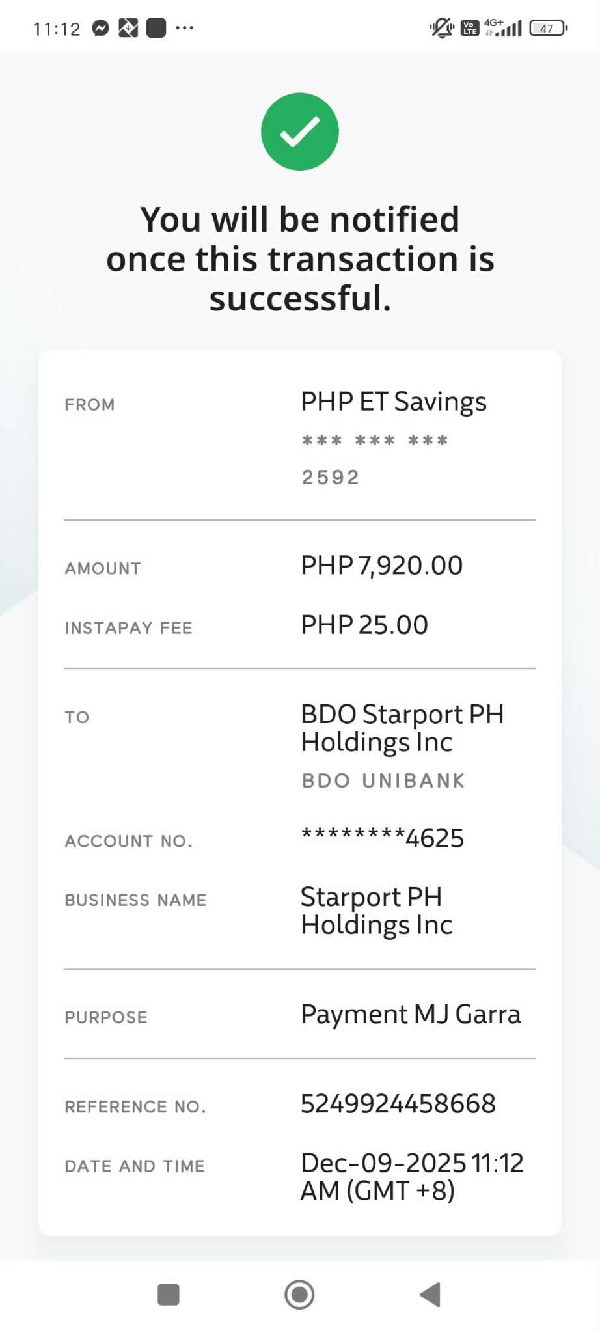The image size is (600, 1333).
Task: Tap the 11:12 clock in status bar
Action: click(56, 29)
